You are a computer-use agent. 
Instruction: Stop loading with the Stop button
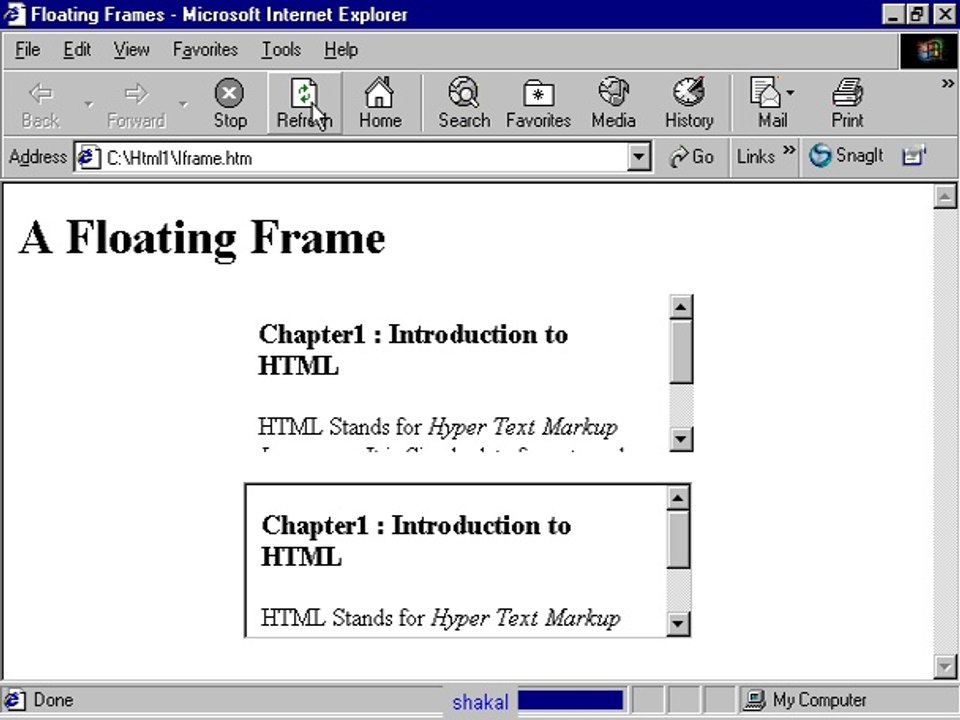coord(230,103)
